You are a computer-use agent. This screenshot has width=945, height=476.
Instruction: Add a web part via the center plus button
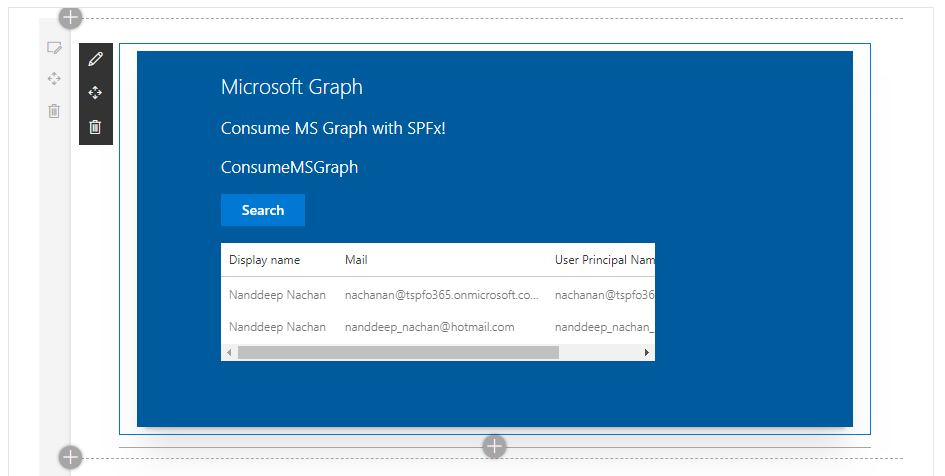pos(495,446)
